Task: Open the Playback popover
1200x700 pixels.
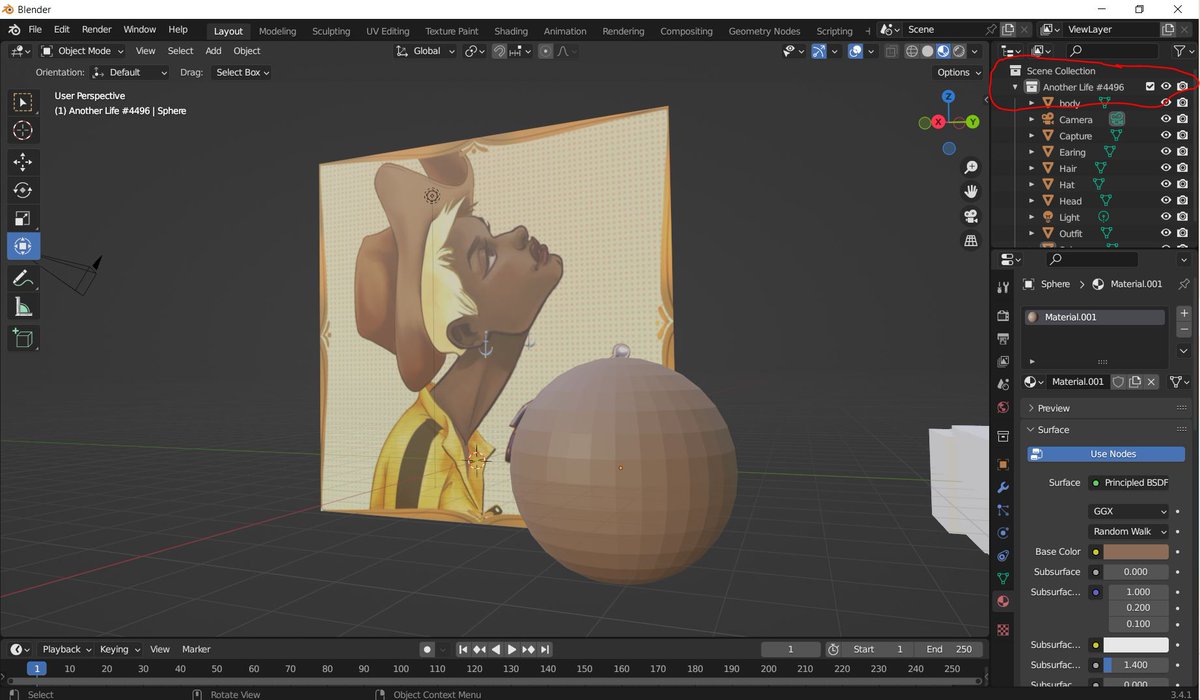Action: click(x=66, y=649)
